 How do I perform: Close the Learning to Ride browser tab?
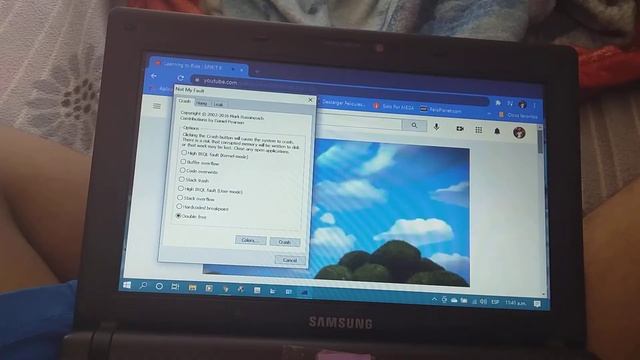coord(242,70)
